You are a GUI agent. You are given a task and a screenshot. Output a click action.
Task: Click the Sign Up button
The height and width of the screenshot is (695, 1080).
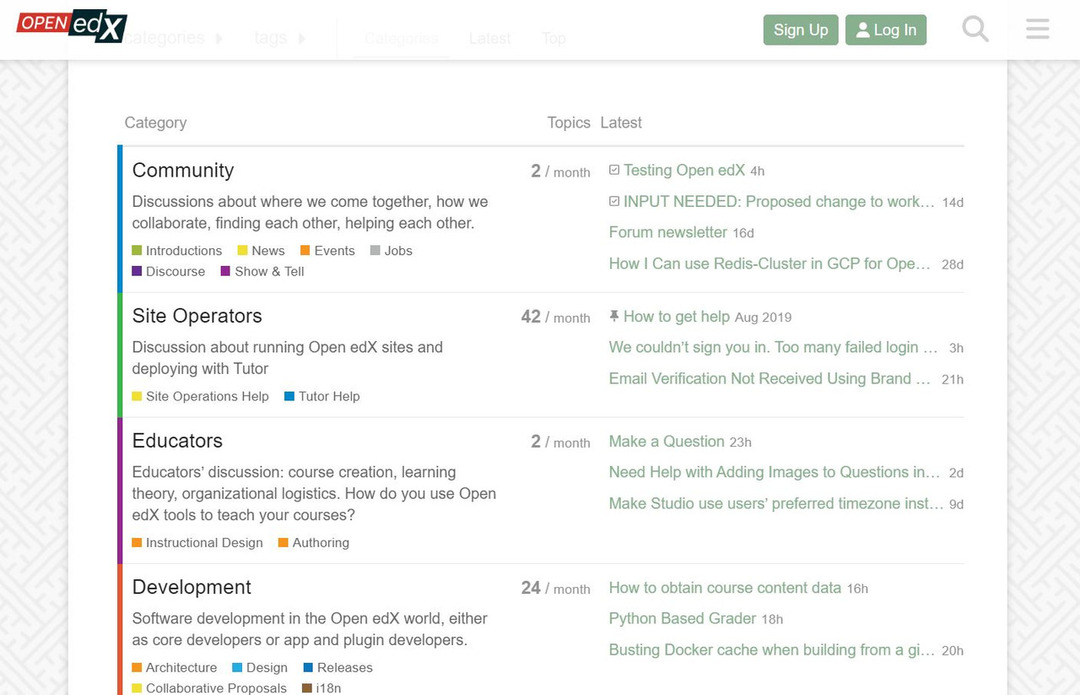tap(800, 30)
